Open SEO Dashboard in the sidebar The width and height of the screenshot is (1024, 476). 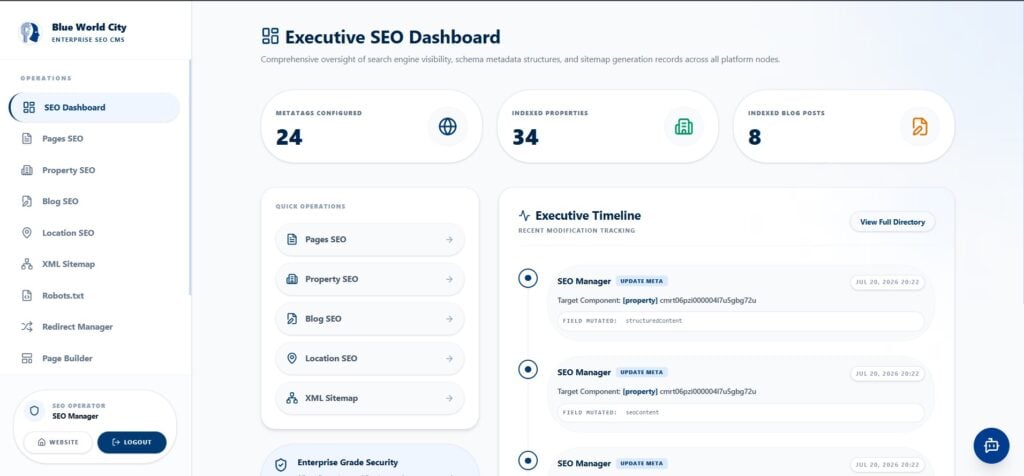(95, 108)
